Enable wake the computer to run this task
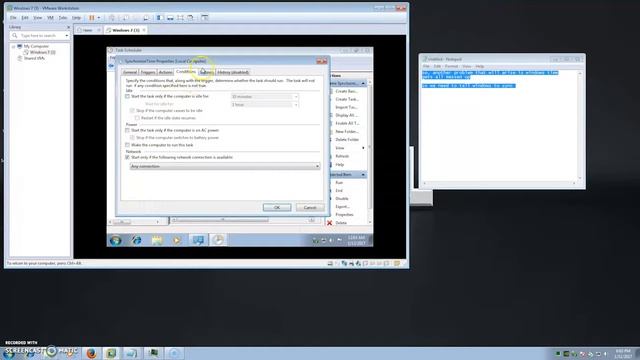640x360 pixels. [127, 145]
